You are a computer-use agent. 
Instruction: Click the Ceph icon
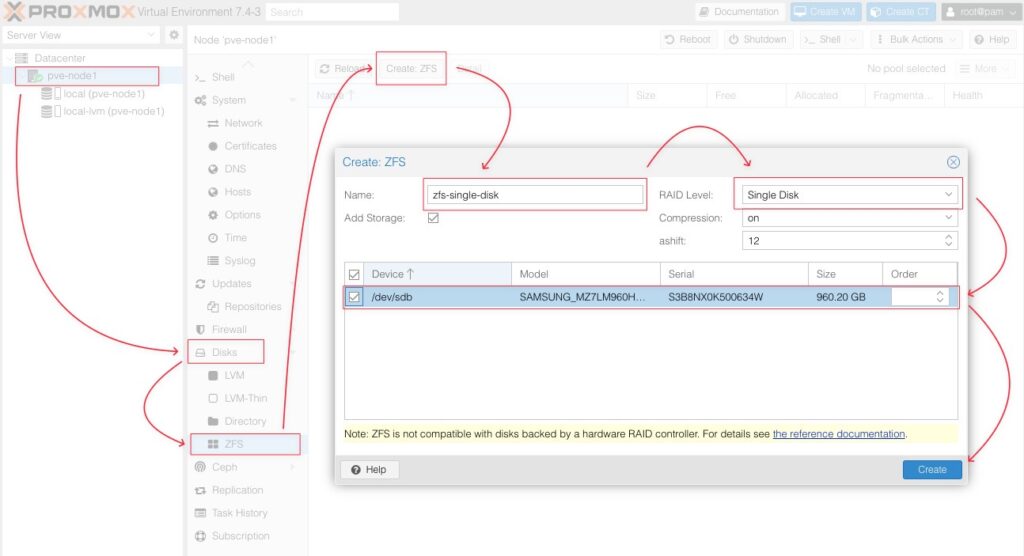tap(200, 467)
